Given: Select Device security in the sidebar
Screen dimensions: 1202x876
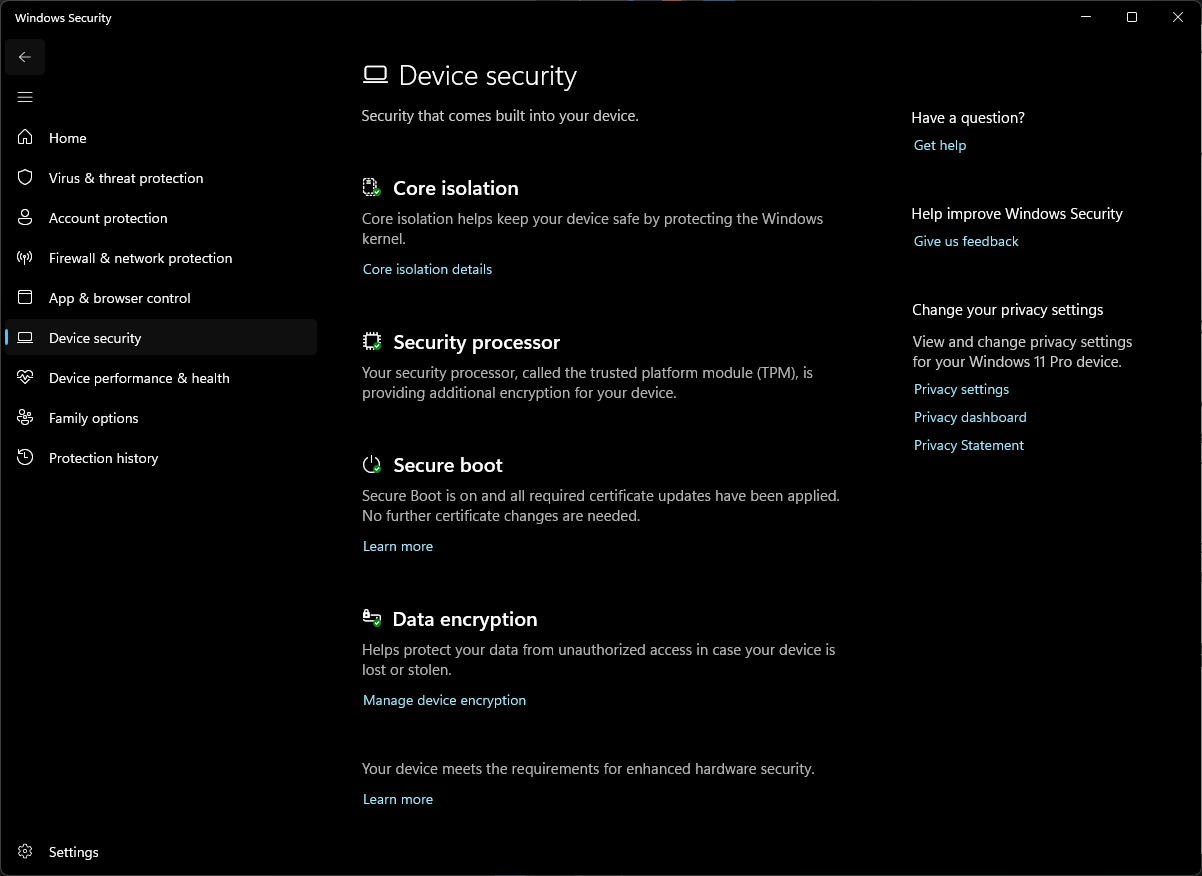Looking at the screenshot, I should pyautogui.click(x=161, y=338).
